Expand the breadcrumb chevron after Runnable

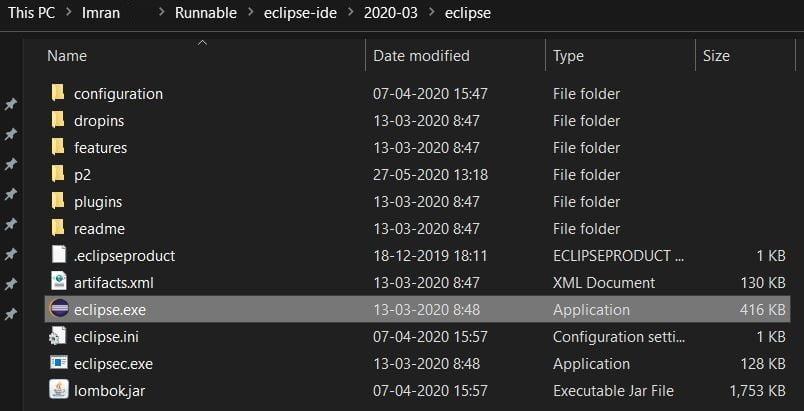click(x=251, y=14)
